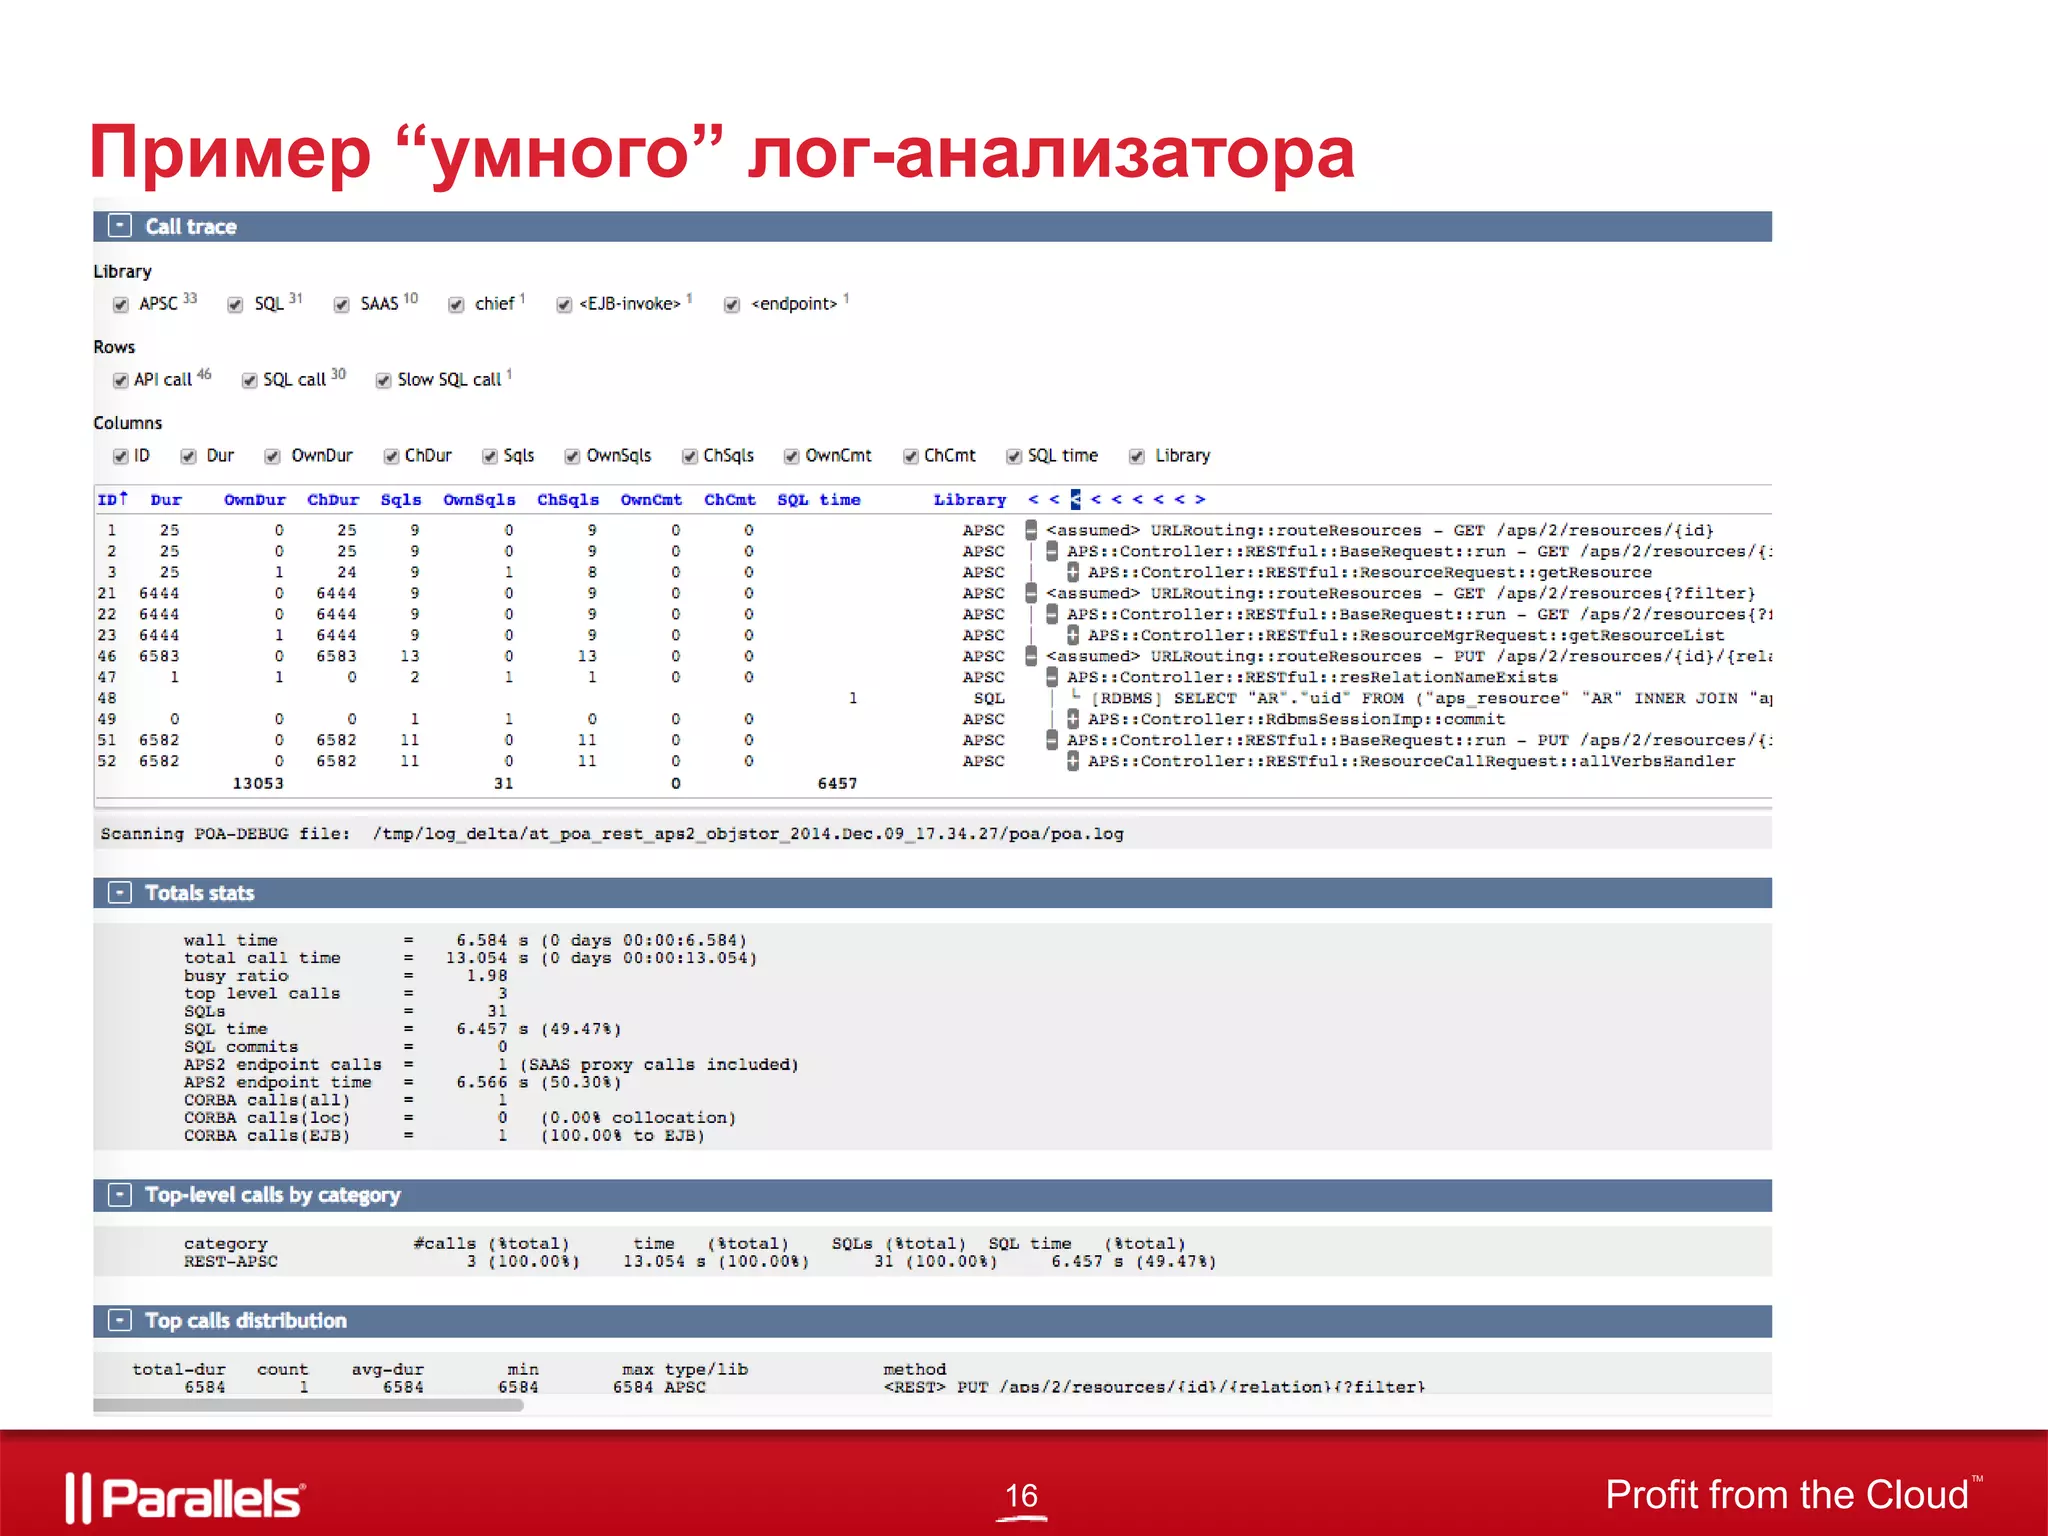Hide the OwnDur column via checkbox
Image resolution: width=2048 pixels, height=1536 pixels.
coord(272,457)
